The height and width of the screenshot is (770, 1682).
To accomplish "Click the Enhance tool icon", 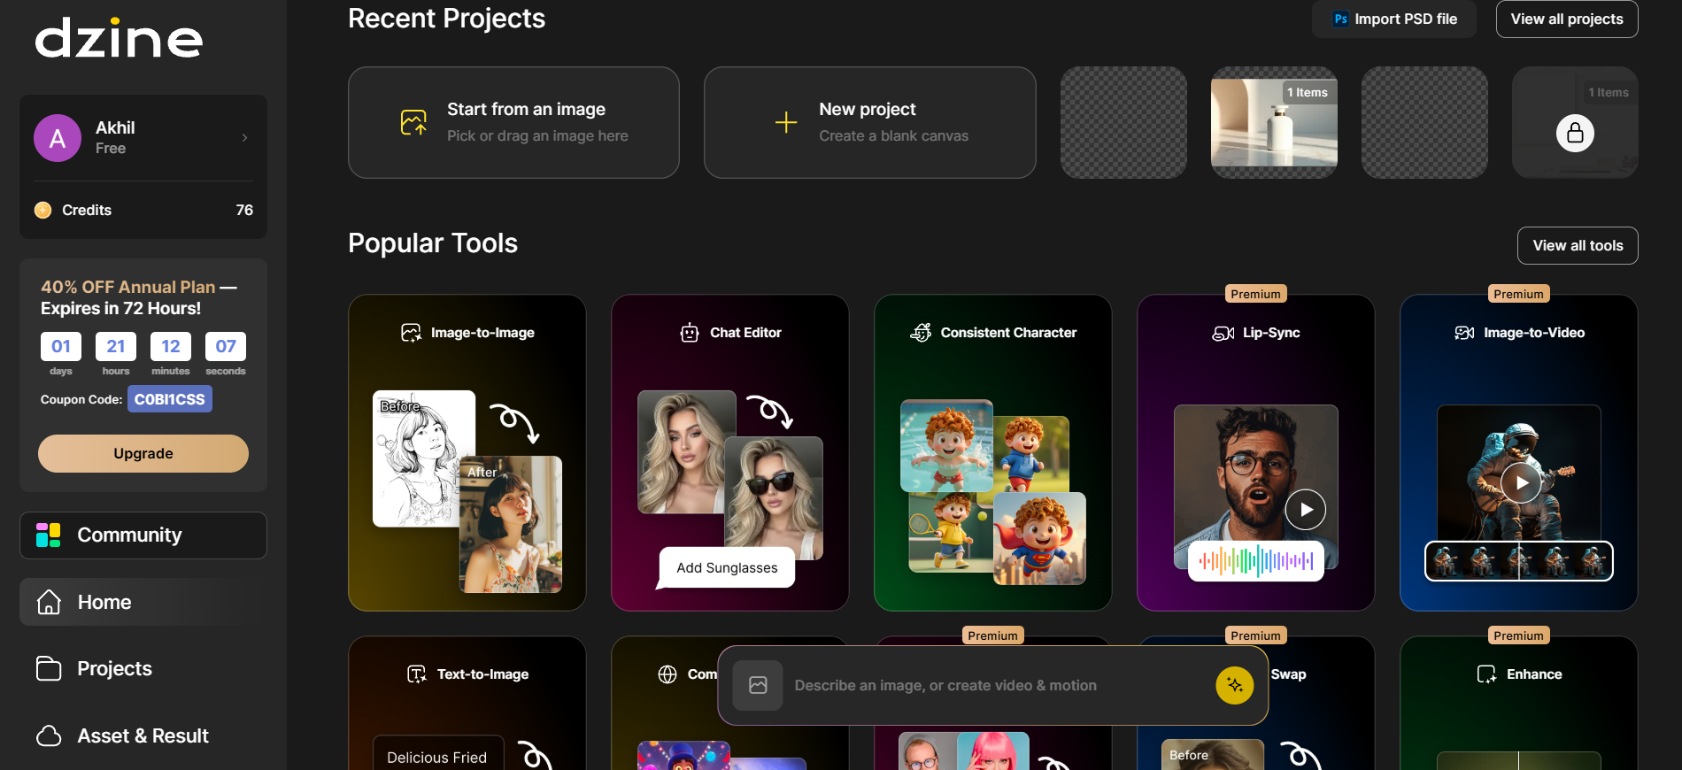I will pos(1487,675).
